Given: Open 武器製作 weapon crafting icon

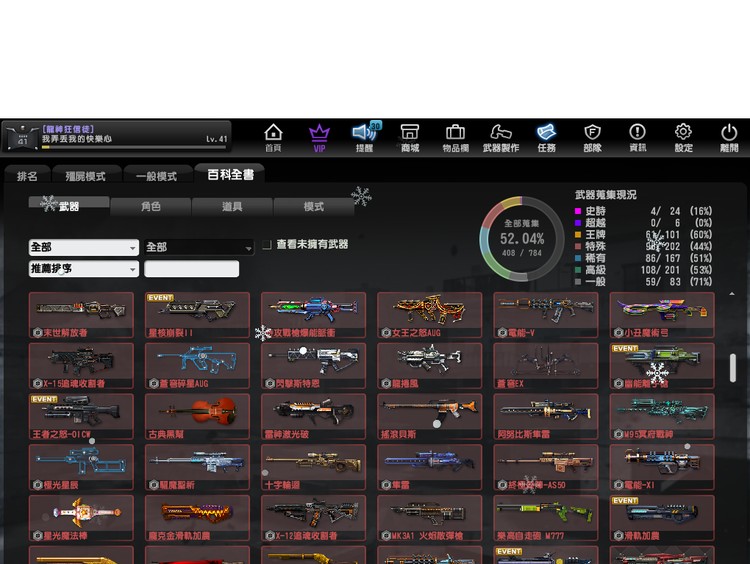Looking at the screenshot, I should click(x=500, y=137).
